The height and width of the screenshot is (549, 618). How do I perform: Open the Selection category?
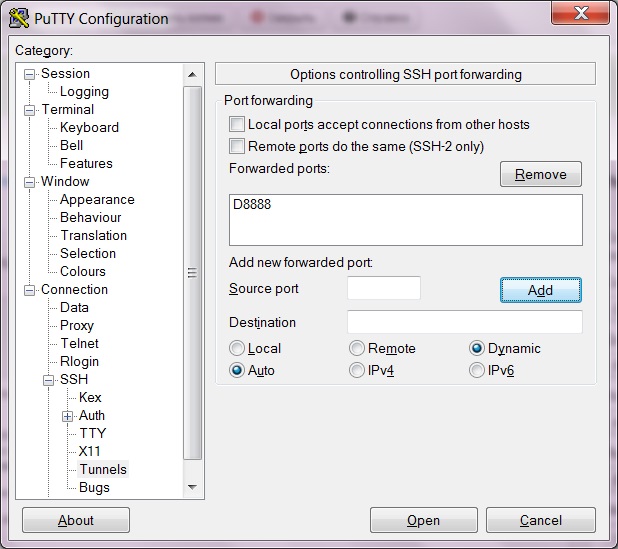coord(88,253)
